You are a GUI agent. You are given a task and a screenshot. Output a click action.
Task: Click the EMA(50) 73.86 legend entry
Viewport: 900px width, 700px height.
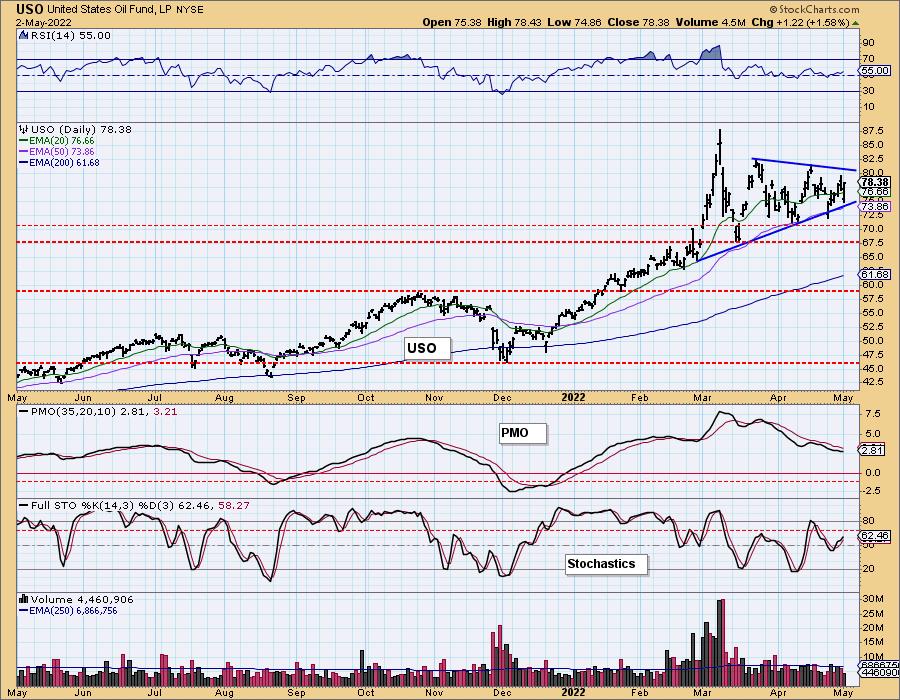click(x=57, y=151)
